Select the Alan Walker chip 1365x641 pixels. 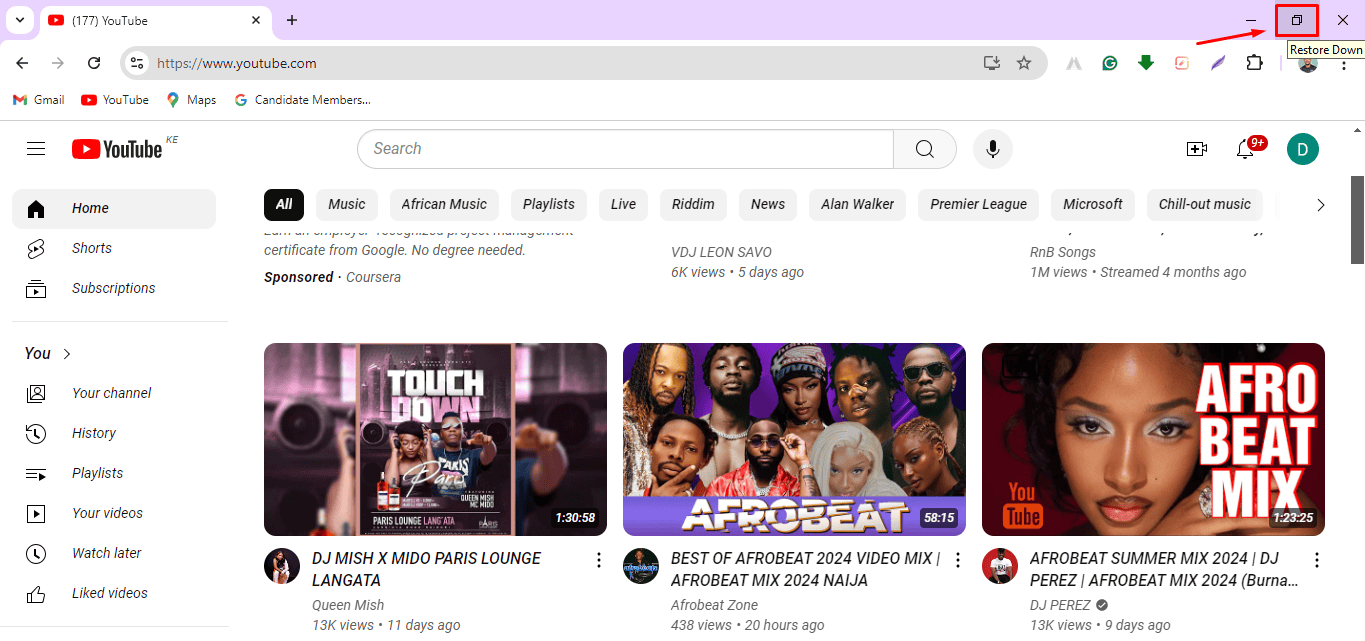click(858, 204)
